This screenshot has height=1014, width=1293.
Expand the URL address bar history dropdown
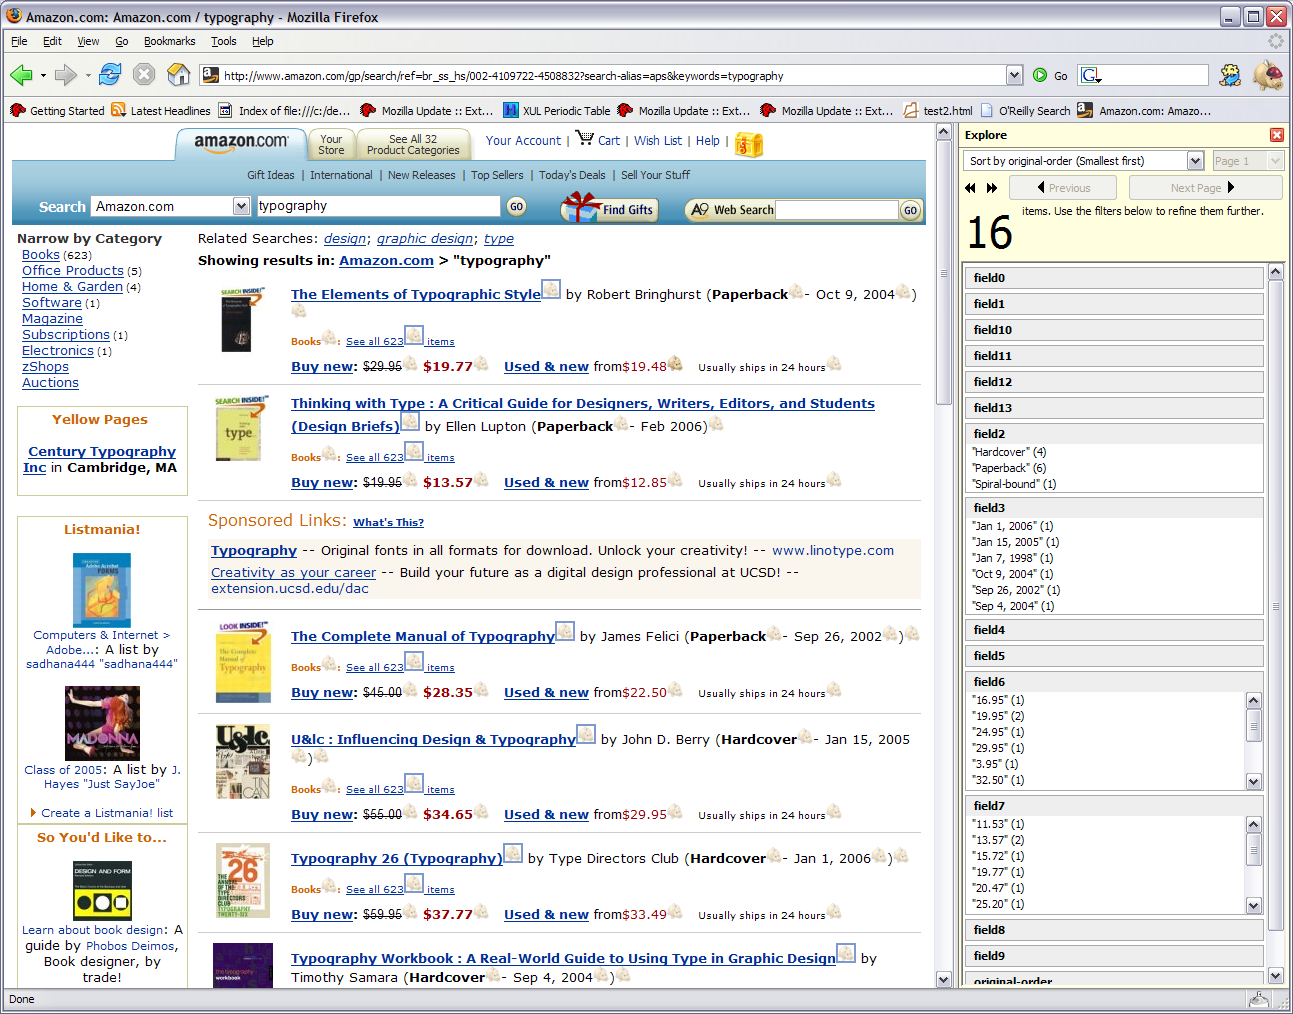click(1014, 75)
